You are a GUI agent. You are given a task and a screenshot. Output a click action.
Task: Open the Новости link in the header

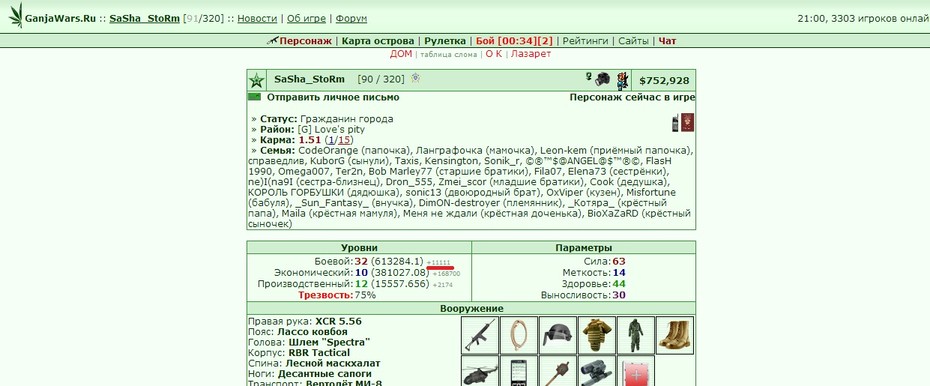[257, 18]
